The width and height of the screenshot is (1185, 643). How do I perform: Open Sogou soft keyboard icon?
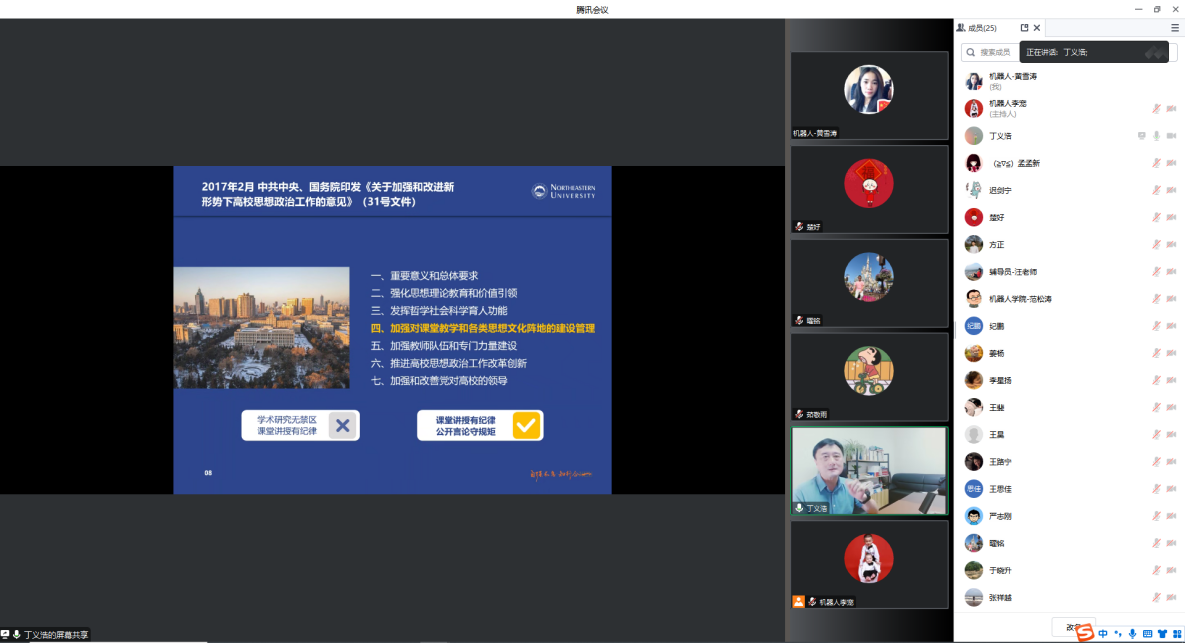1147,633
